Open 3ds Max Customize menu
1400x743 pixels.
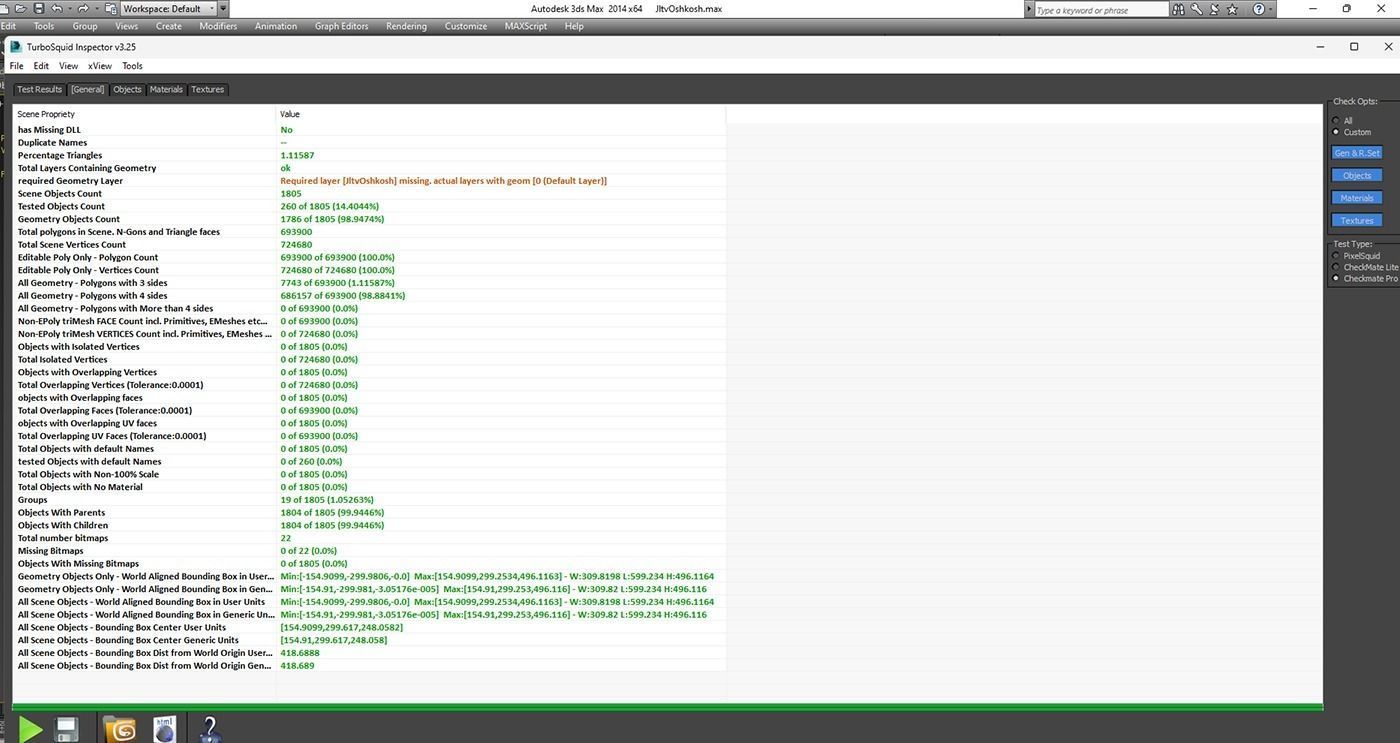[x=466, y=26]
